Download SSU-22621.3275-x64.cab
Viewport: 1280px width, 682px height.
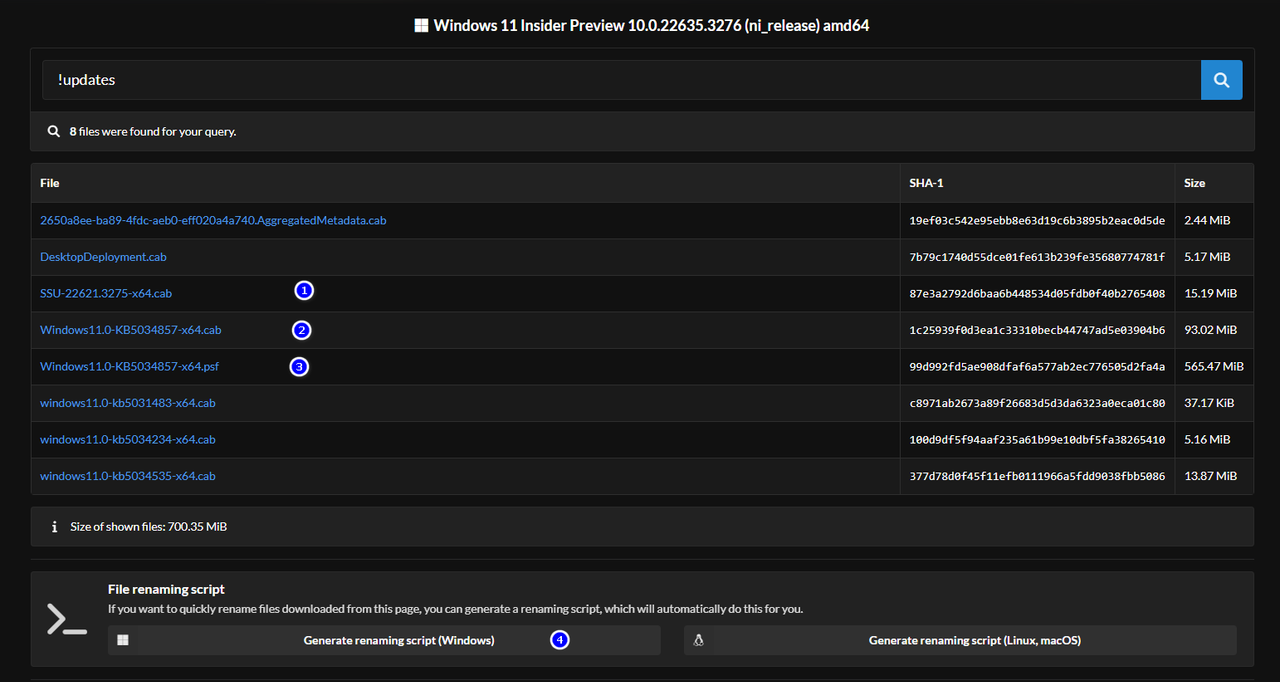coord(106,293)
